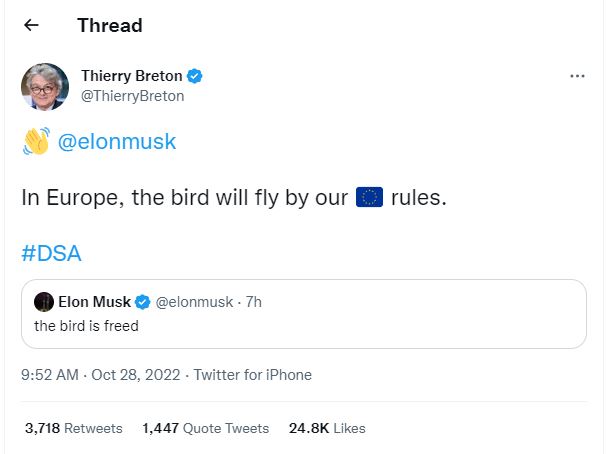Click the Thierry Breton display name

(132, 76)
